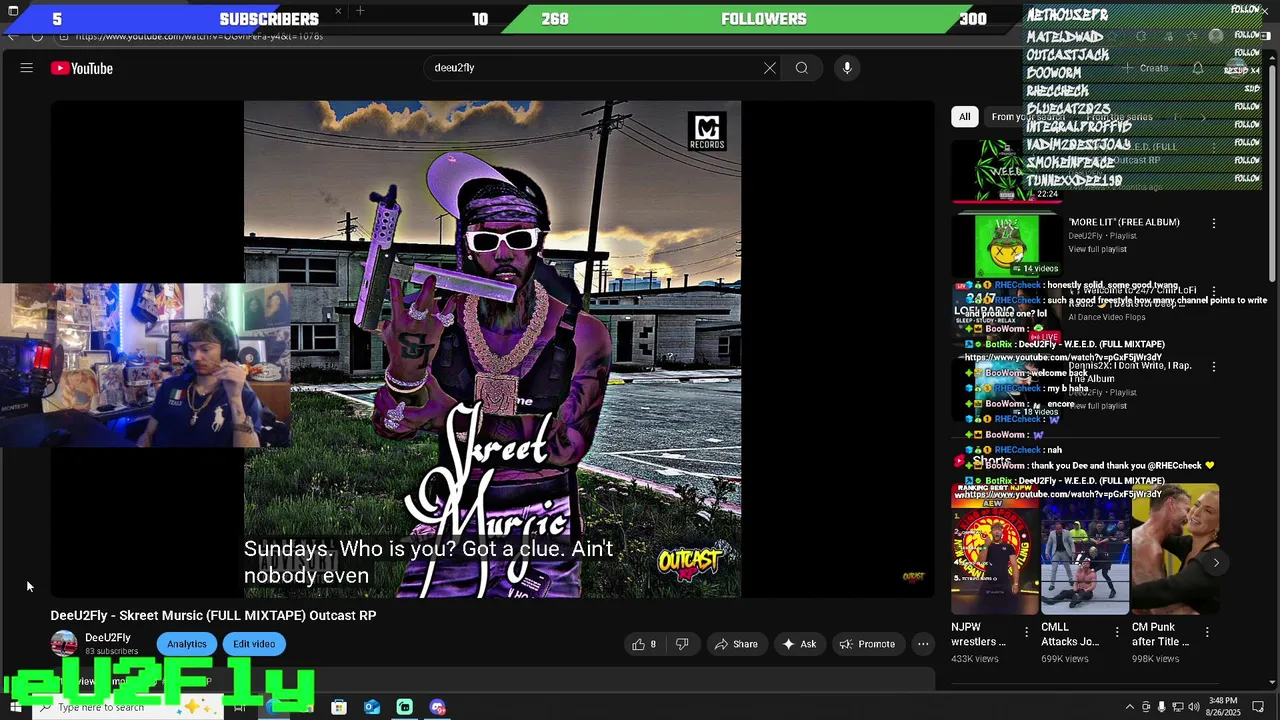Open network icon in system tray
Image resolution: width=1280 pixels, height=720 pixels.
pos(1177,707)
